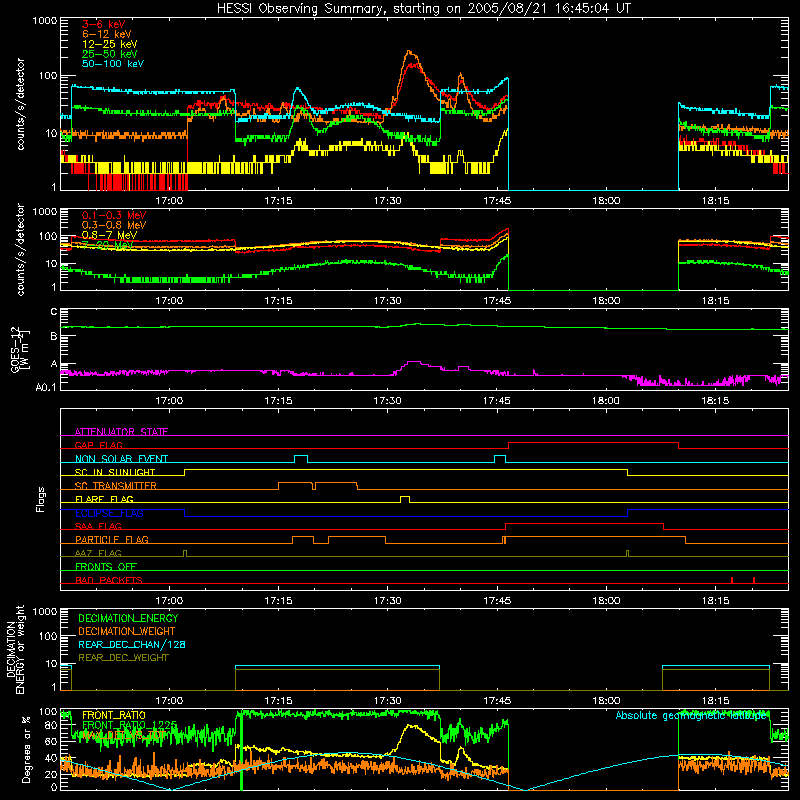Select the 25-50 keV legend label
Image resolution: width=800 pixels, height=800 pixels.
coord(110,54)
